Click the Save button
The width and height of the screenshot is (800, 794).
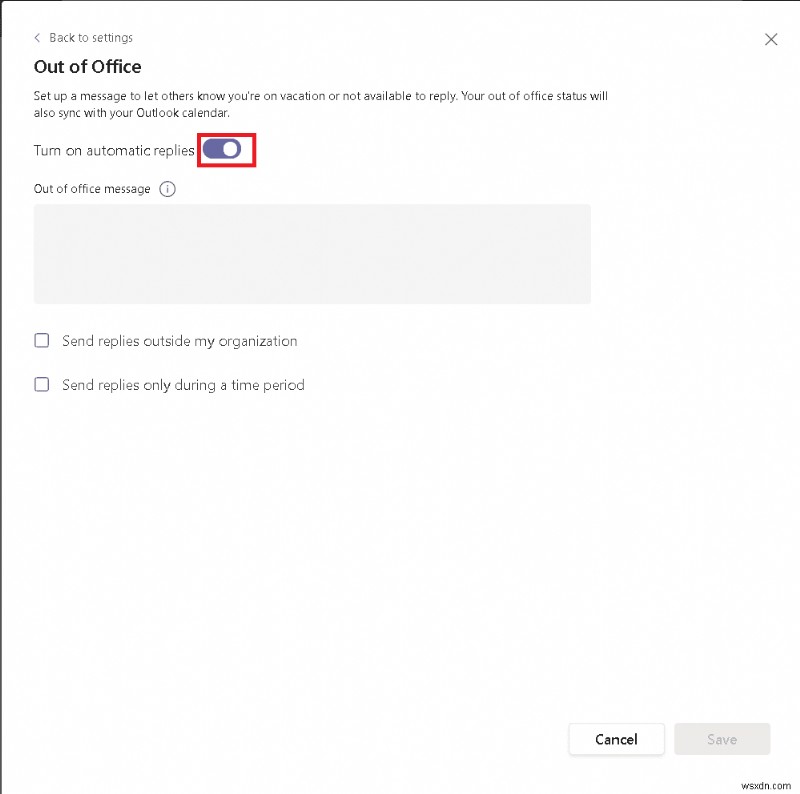point(721,739)
